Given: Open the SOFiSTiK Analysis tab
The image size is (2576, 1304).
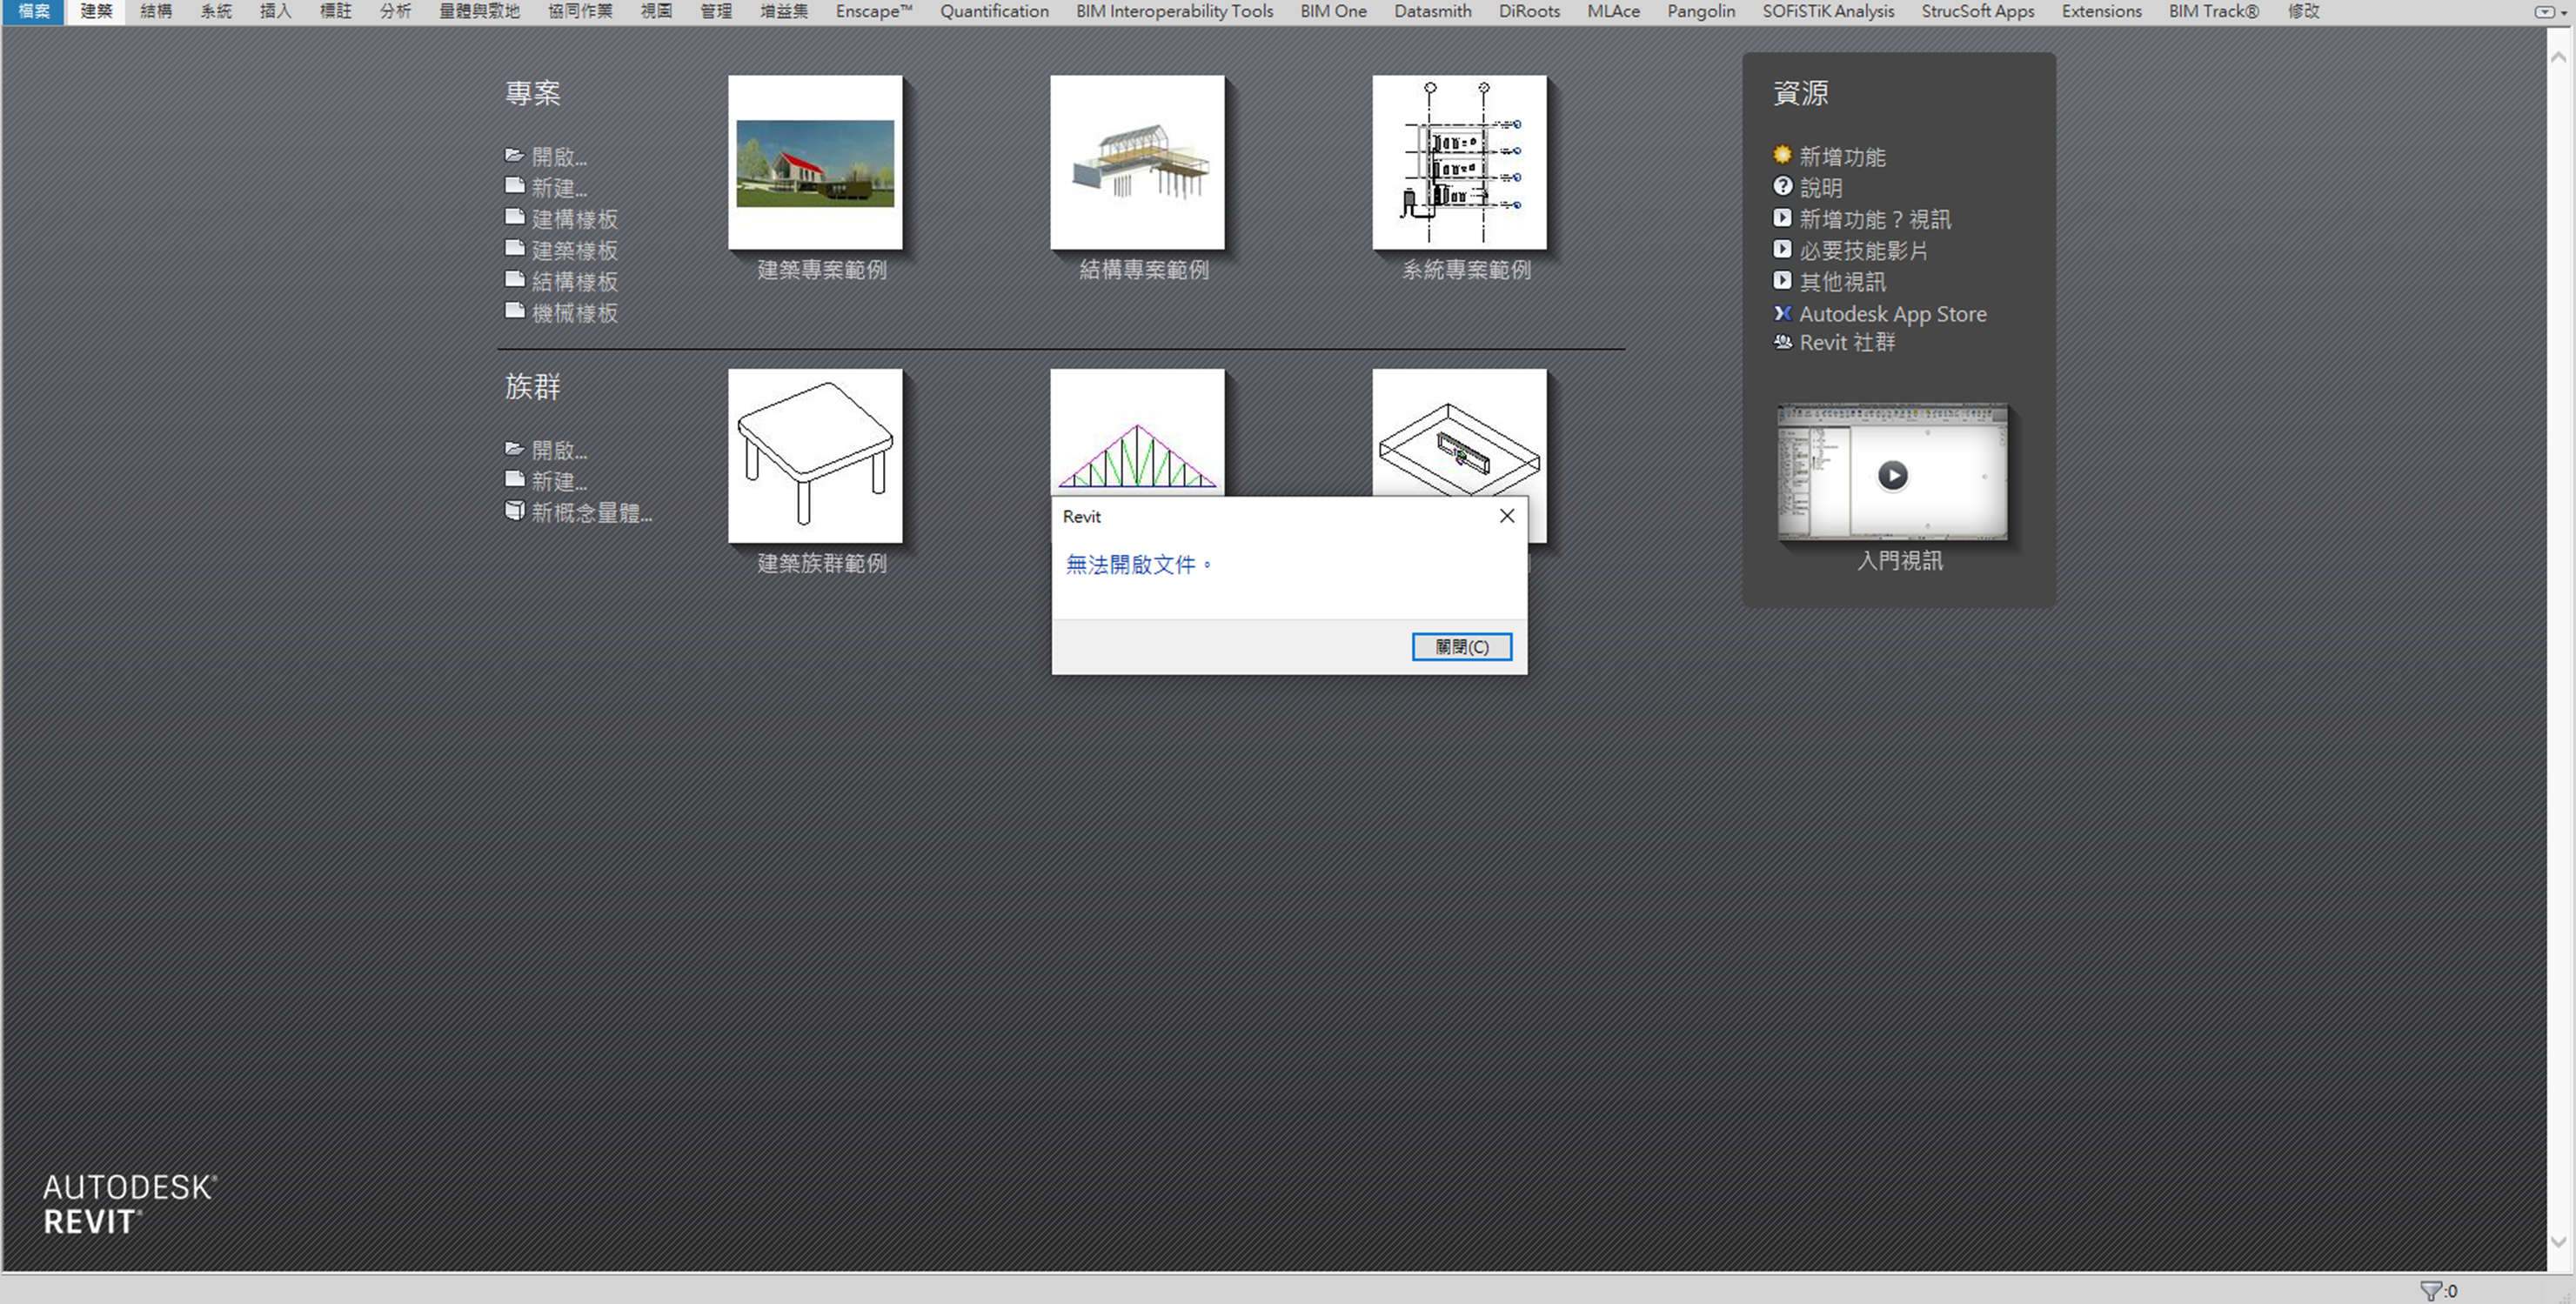Looking at the screenshot, I should [x=1828, y=11].
